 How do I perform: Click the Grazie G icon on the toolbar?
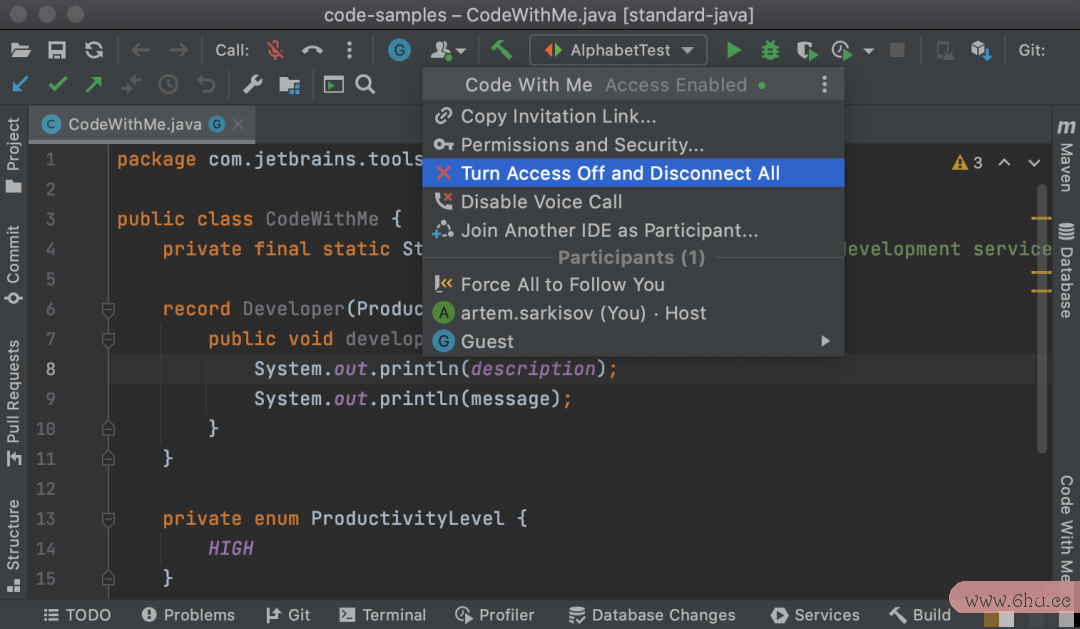pos(399,49)
